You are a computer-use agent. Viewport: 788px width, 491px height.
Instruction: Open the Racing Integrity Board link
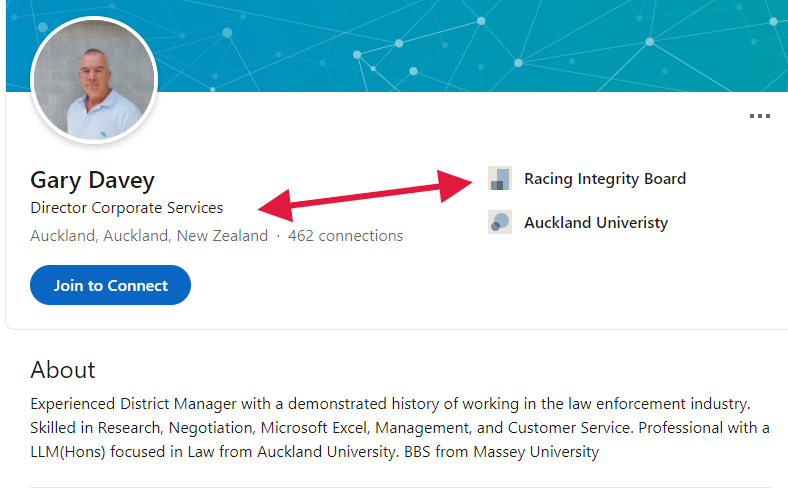point(605,179)
